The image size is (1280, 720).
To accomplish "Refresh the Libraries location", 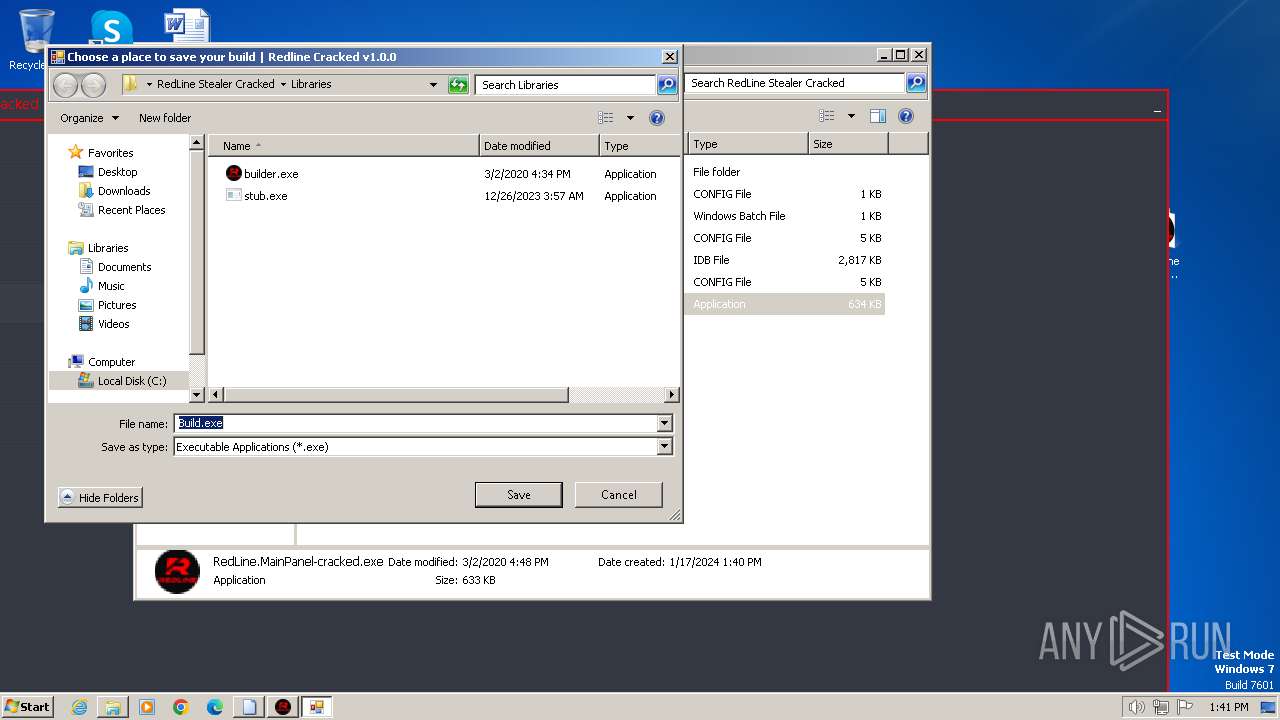I will click(458, 85).
